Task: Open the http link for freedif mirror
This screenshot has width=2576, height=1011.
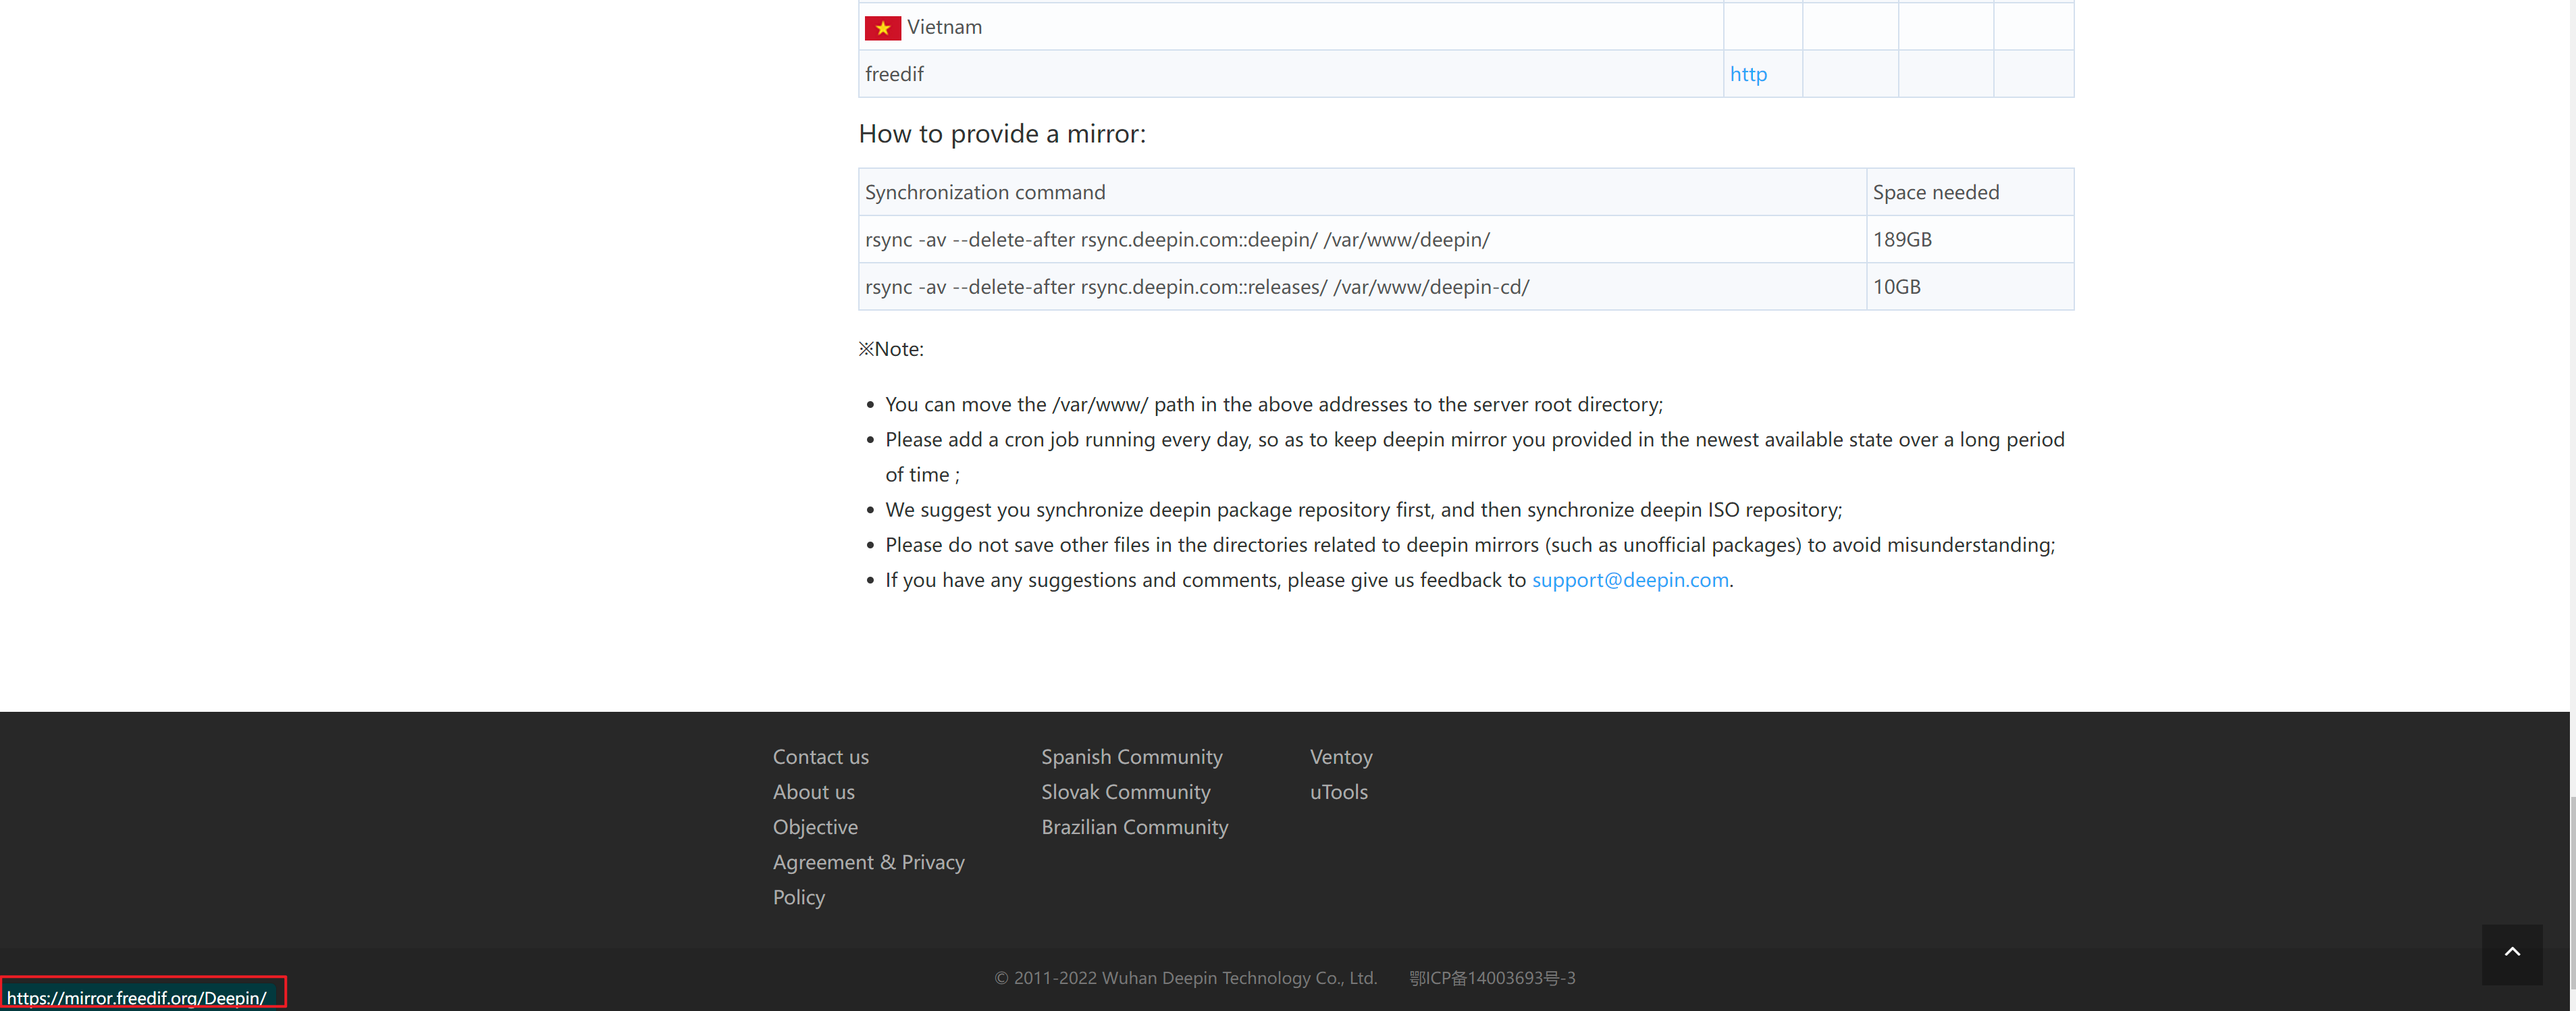Action: pyautogui.click(x=1748, y=74)
